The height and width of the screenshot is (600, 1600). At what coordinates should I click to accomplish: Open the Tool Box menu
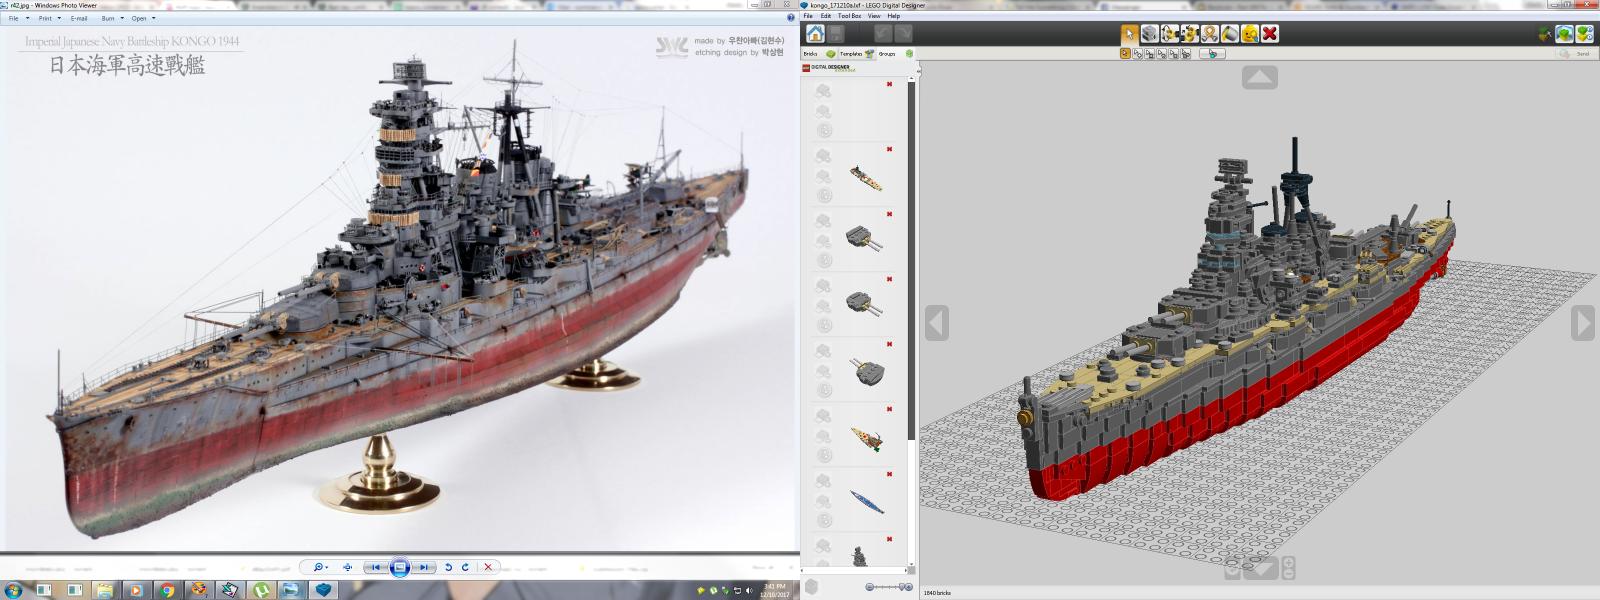pyautogui.click(x=849, y=16)
